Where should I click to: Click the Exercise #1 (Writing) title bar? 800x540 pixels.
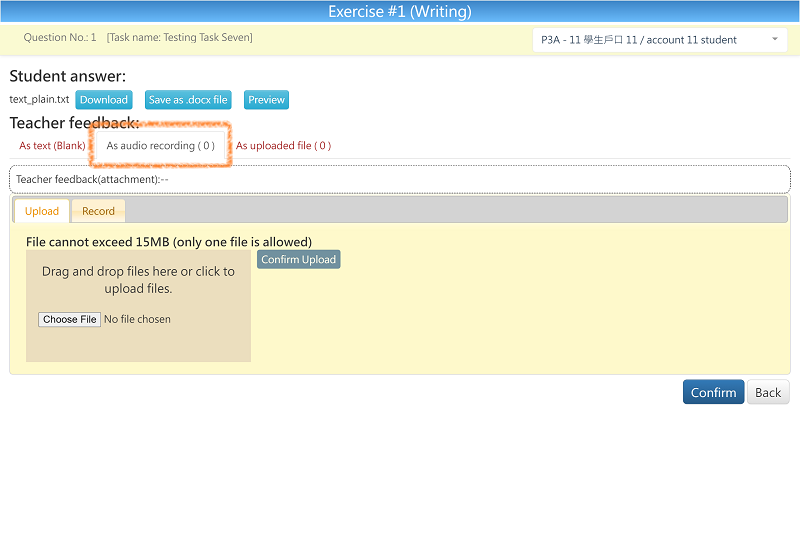(x=400, y=12)
